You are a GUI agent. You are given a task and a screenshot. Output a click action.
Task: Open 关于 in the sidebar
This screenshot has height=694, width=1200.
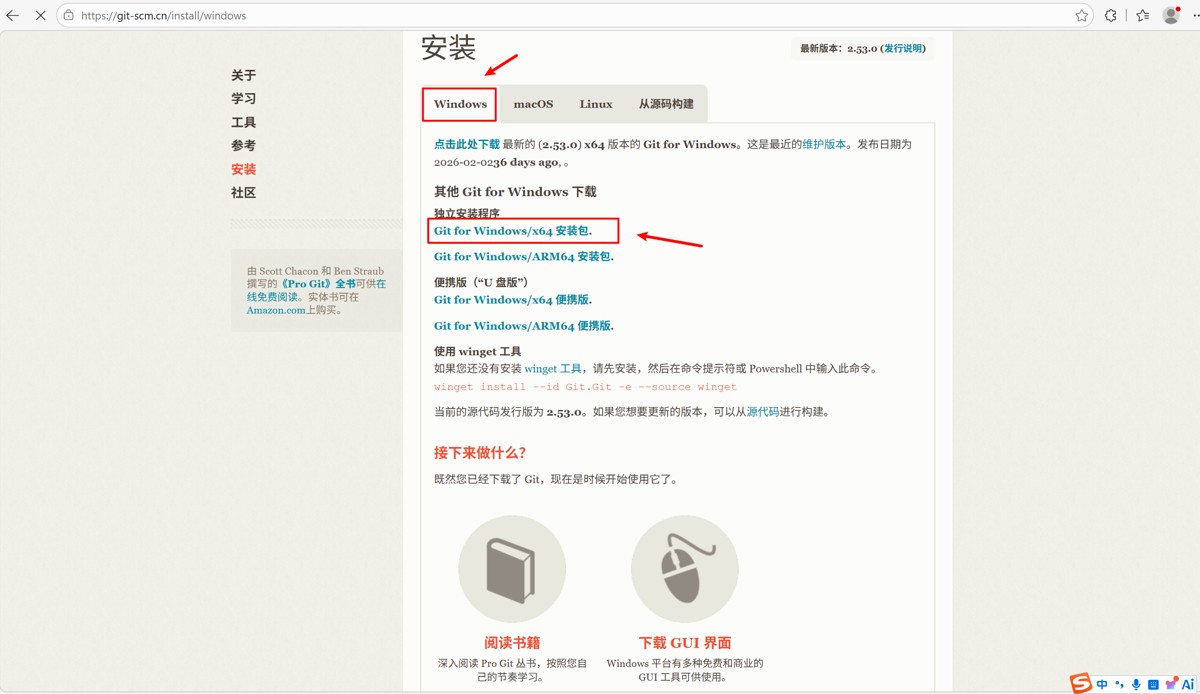pyautogui.click(x=243, y=75)
